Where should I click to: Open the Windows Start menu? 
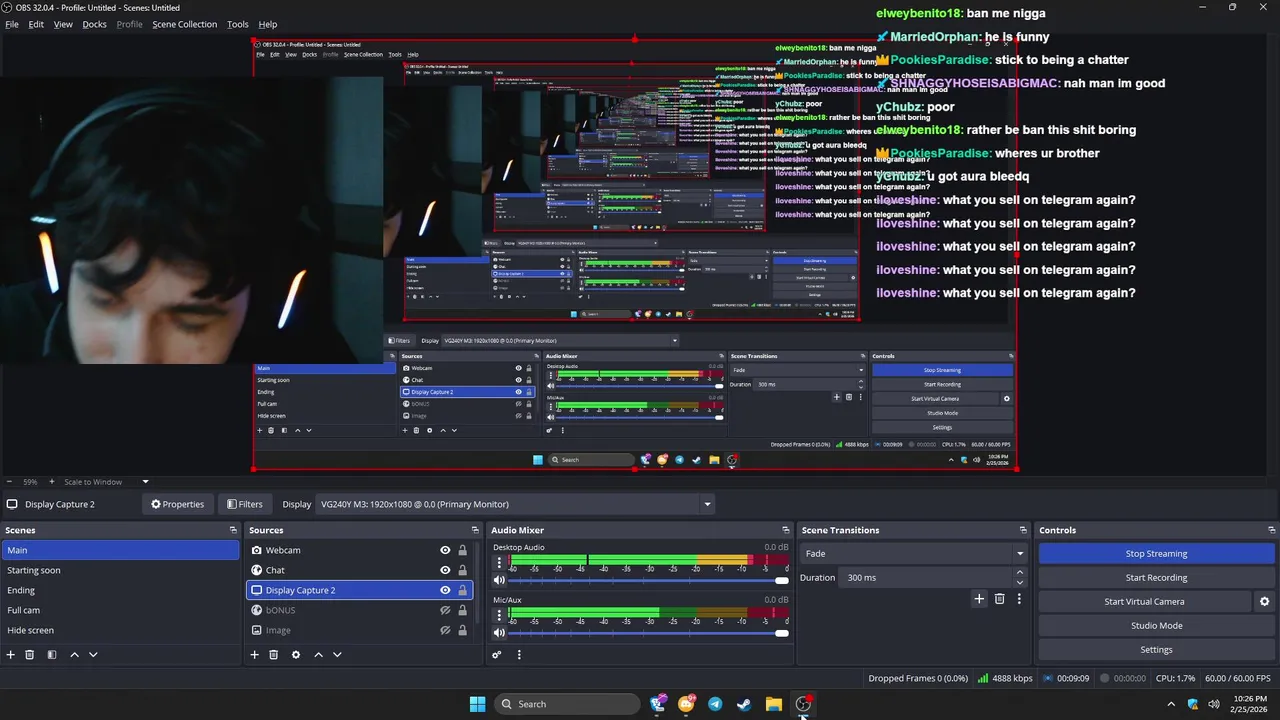477,704
